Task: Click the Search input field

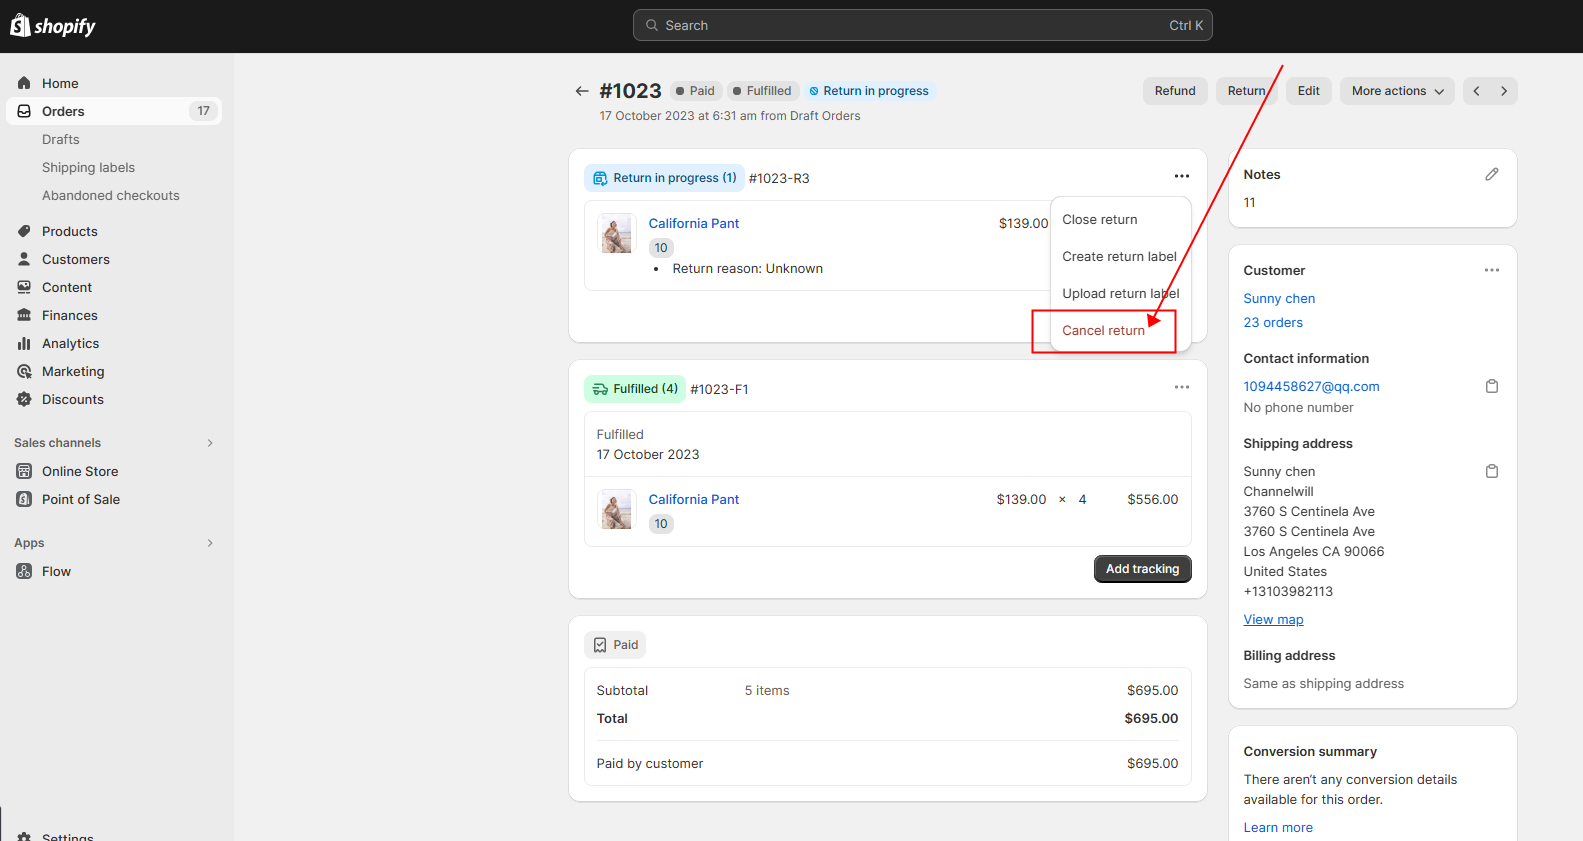Action: (922, 26)
